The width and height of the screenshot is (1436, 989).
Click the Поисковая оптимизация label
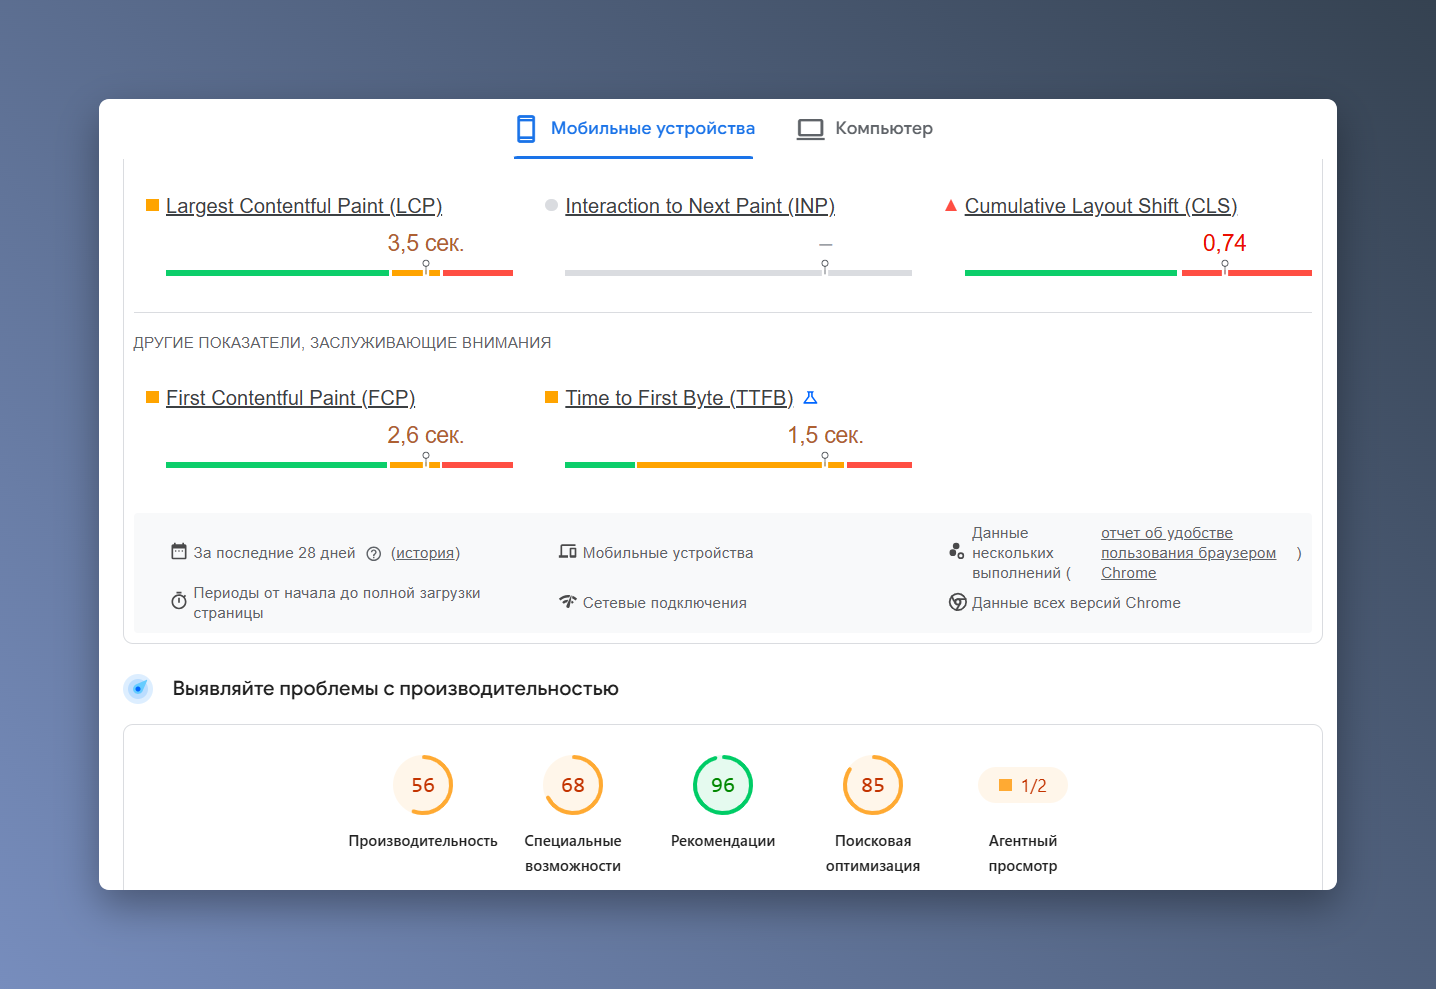pos(873,853)
